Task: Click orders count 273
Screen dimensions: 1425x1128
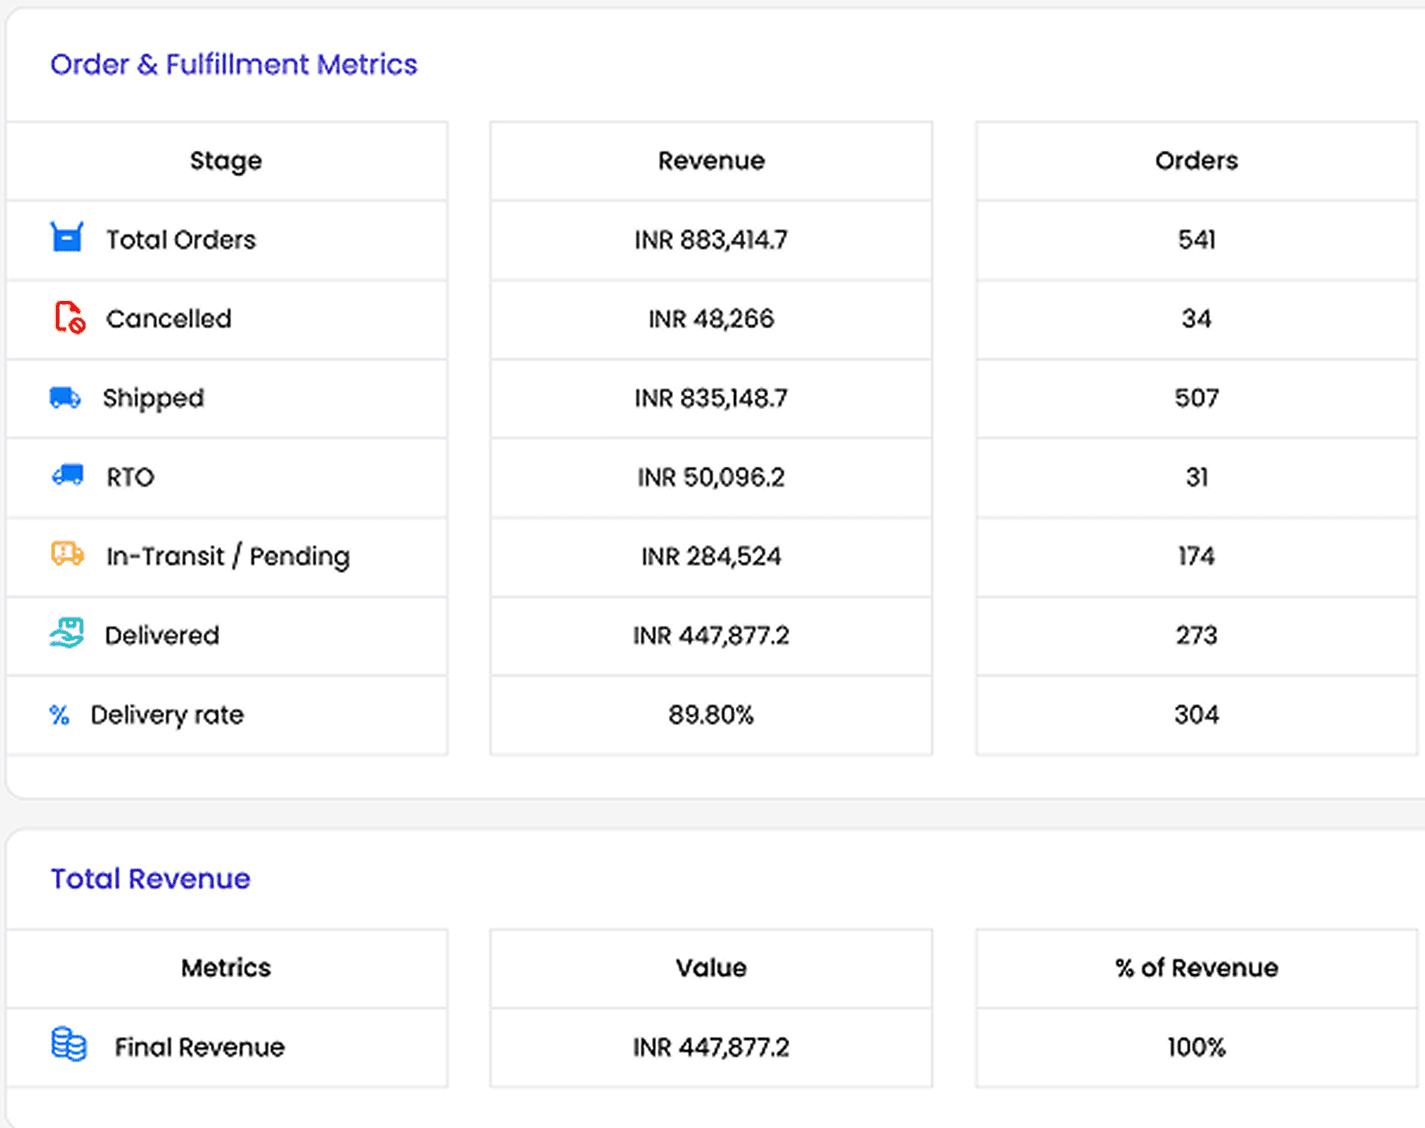Action: click(1196, 635)
